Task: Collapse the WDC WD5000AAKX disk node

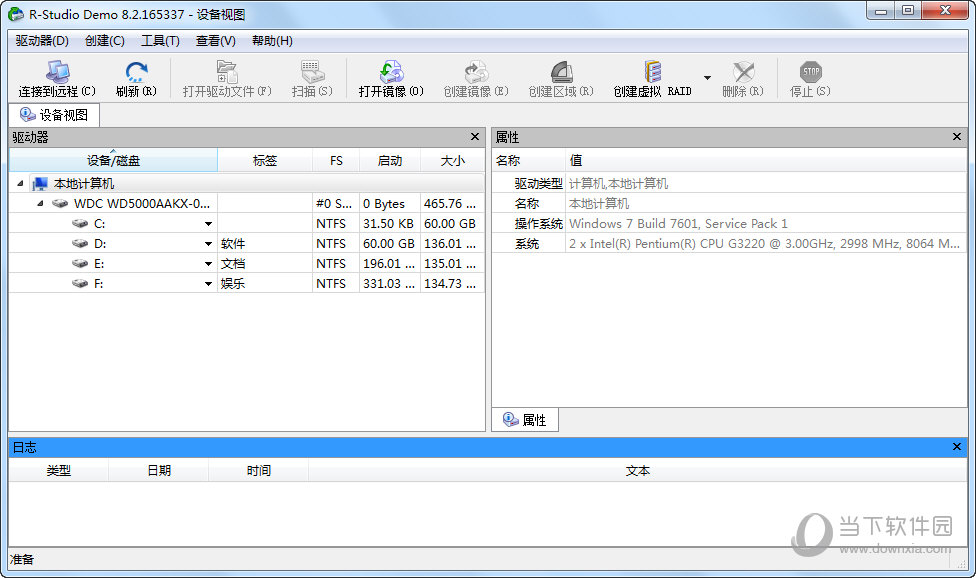Action: [x=40, y=203]
